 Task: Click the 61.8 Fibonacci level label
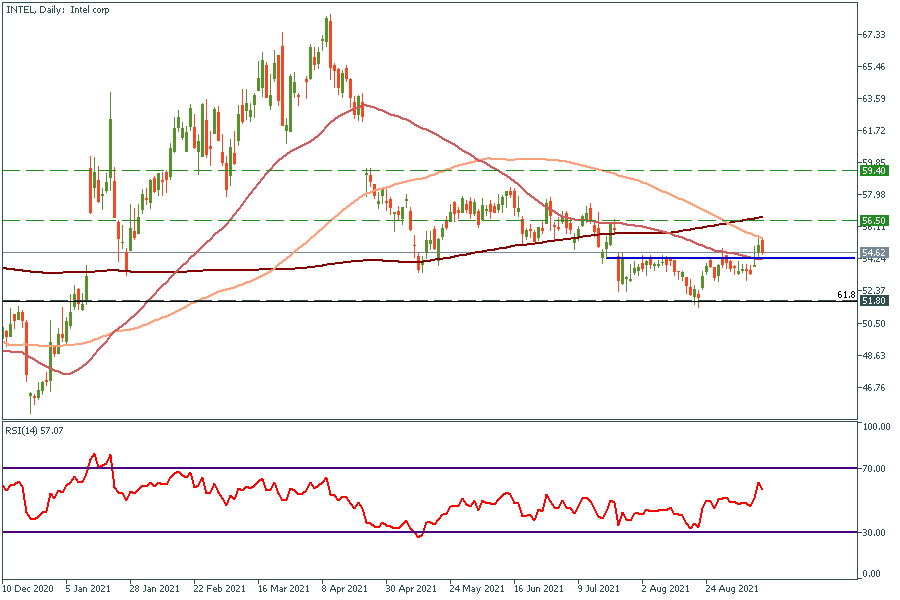coord(846,295)
